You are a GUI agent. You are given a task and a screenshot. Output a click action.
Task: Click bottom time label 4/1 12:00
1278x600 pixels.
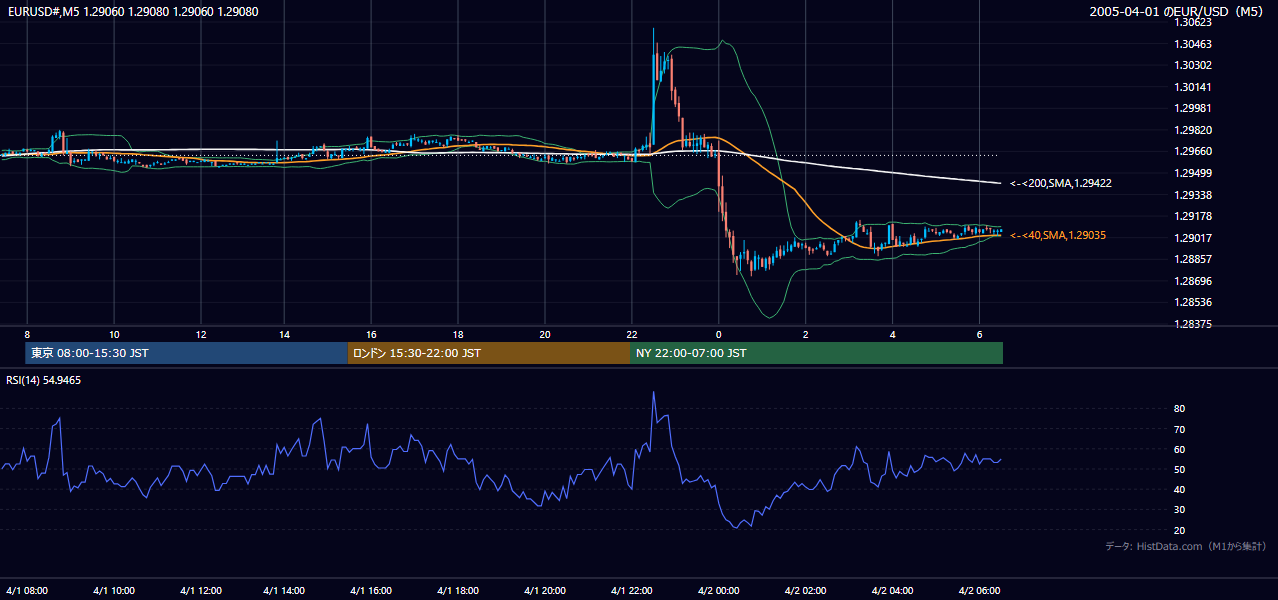200,590
